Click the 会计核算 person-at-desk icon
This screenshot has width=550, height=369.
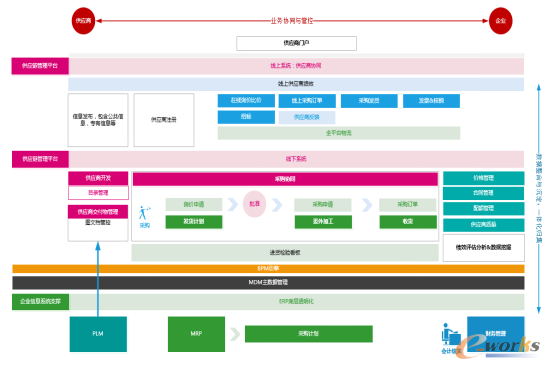(451, 334)
